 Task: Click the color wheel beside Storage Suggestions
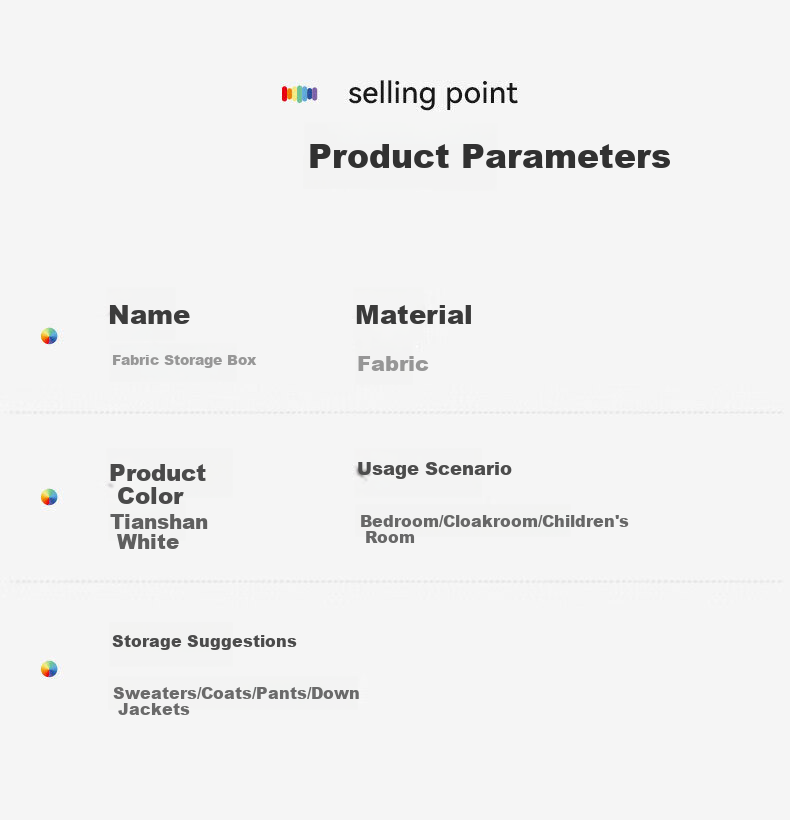pyautogui.click(x=49, y=669)
